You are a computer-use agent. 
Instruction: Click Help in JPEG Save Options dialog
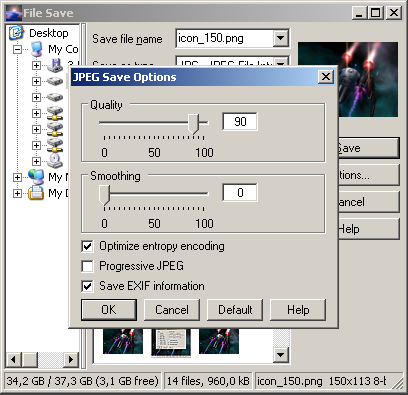pyautogui.click(x=298, y=310)
